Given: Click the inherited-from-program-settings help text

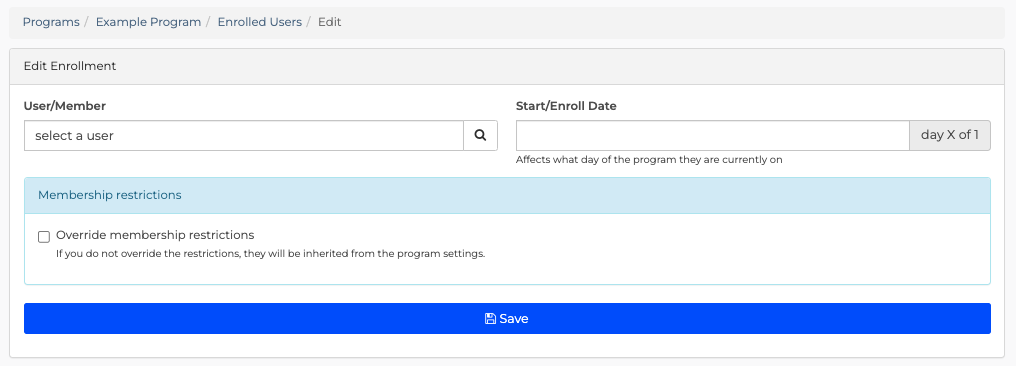Looking at the screenshot, I should coord(270,253).
